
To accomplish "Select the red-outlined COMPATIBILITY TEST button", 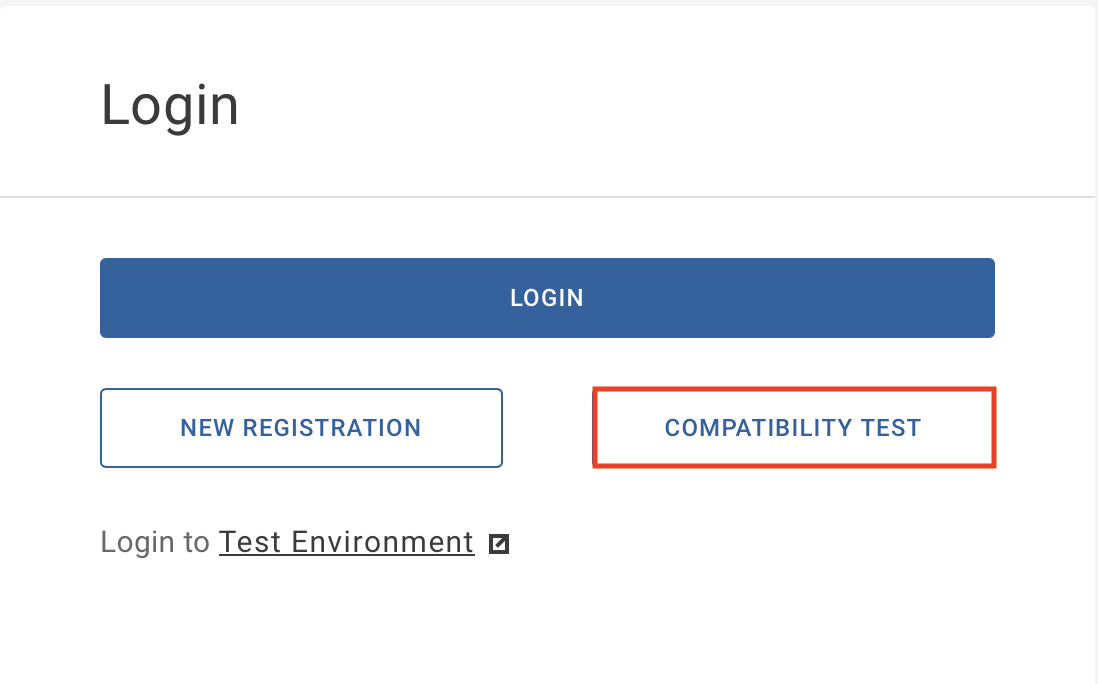I will pos(793,427).
